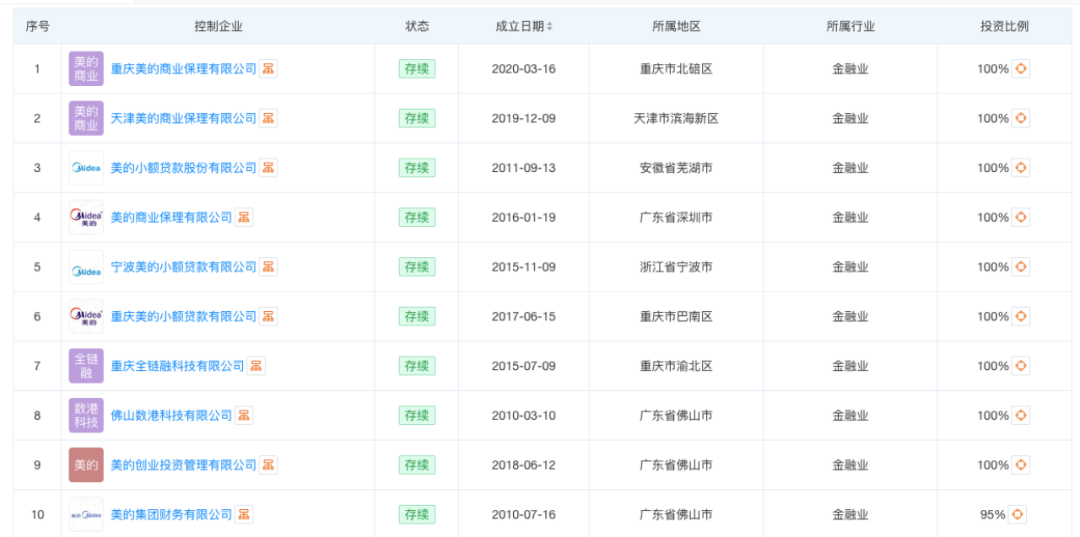
Task: Click investment path icon in row 6 (重庆市巴南区)
Action: click(1021, 317)
